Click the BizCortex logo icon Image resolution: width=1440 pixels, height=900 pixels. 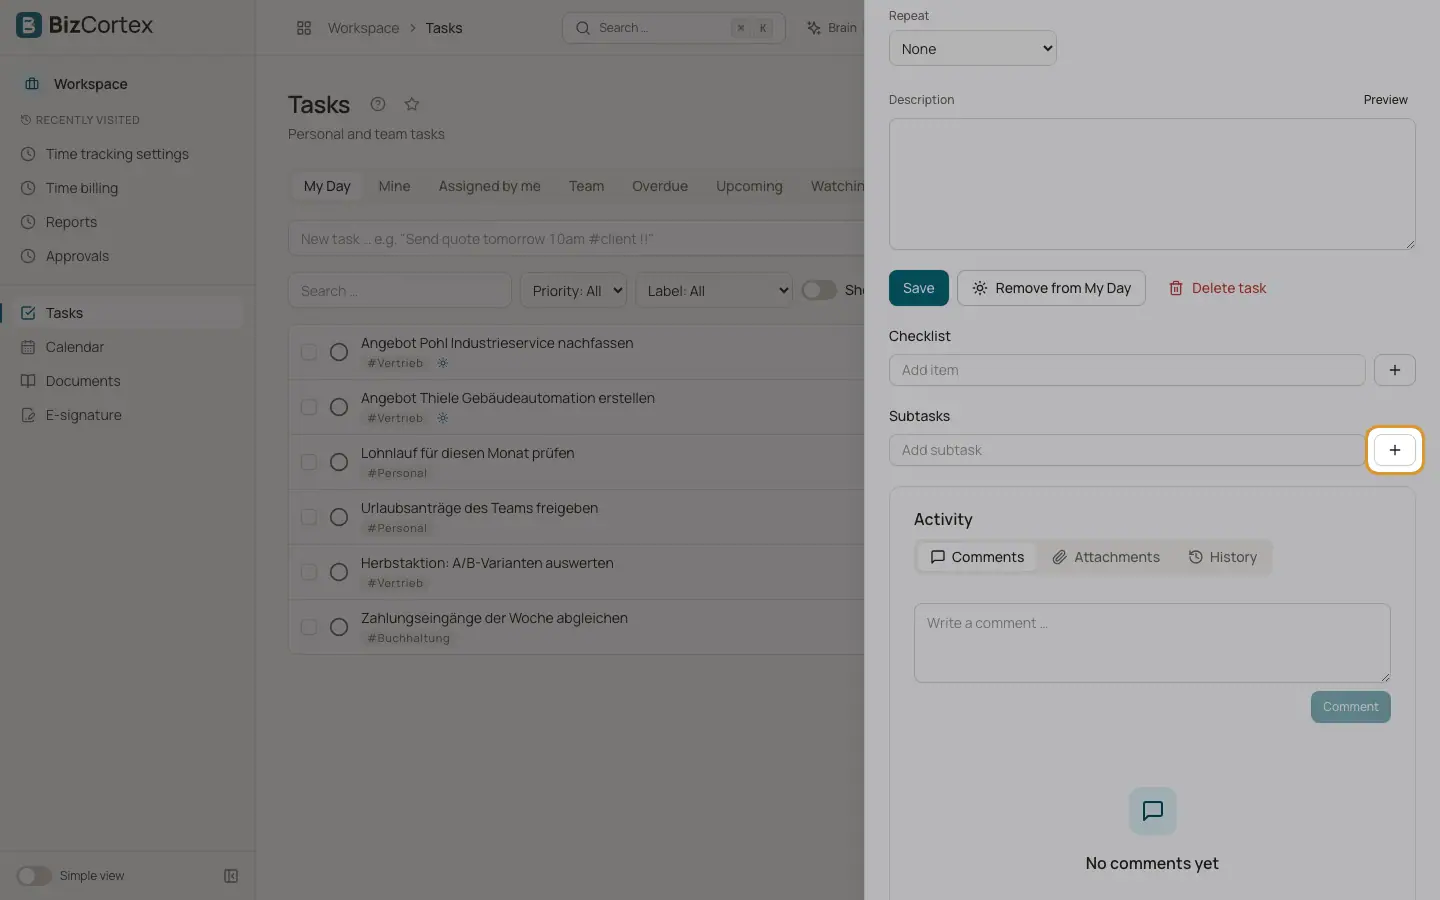coord(29,25)
